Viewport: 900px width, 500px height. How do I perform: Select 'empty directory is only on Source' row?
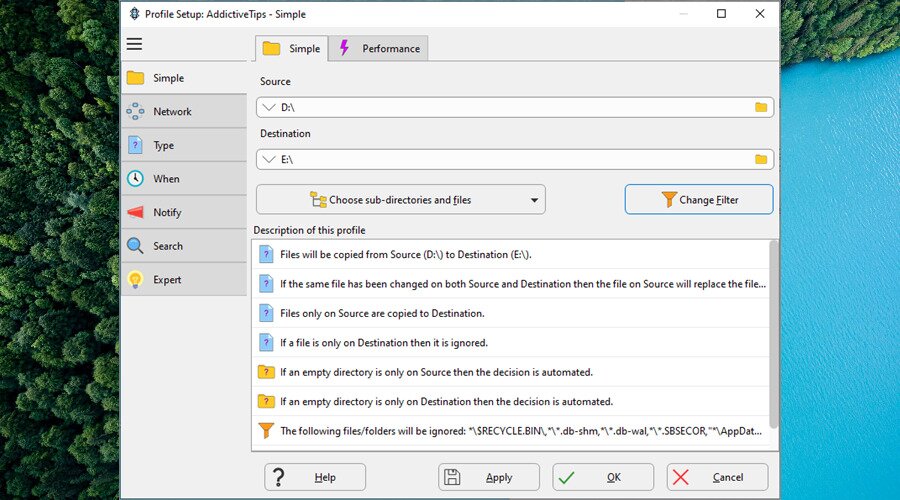(x=511, y=372)
